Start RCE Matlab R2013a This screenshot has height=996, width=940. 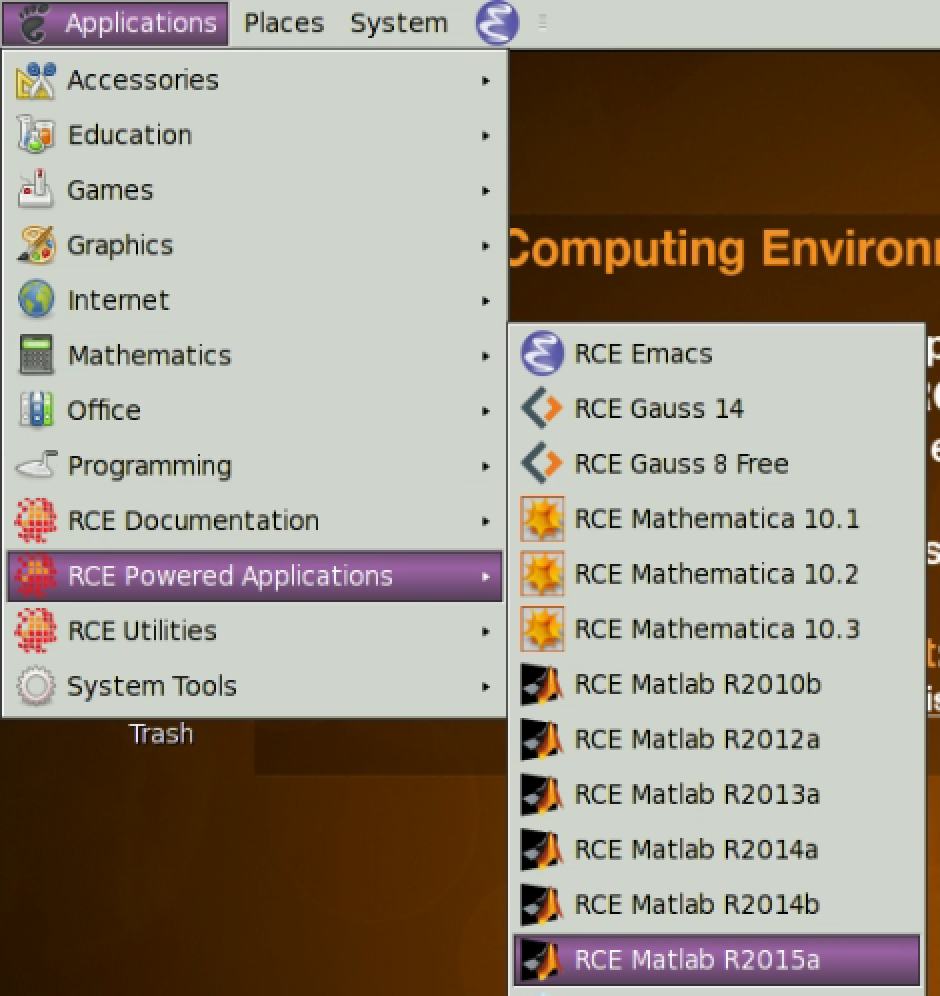pos(716,794)
